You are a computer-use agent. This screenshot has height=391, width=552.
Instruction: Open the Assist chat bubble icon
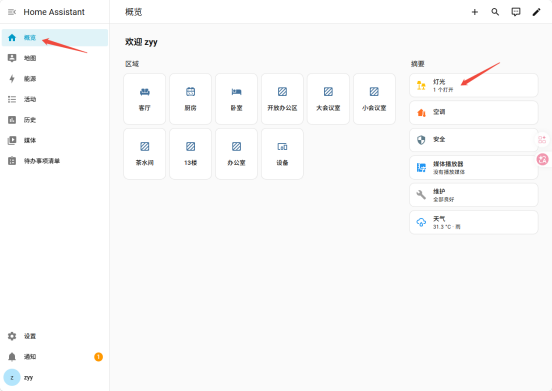click(x=516, y=12)
